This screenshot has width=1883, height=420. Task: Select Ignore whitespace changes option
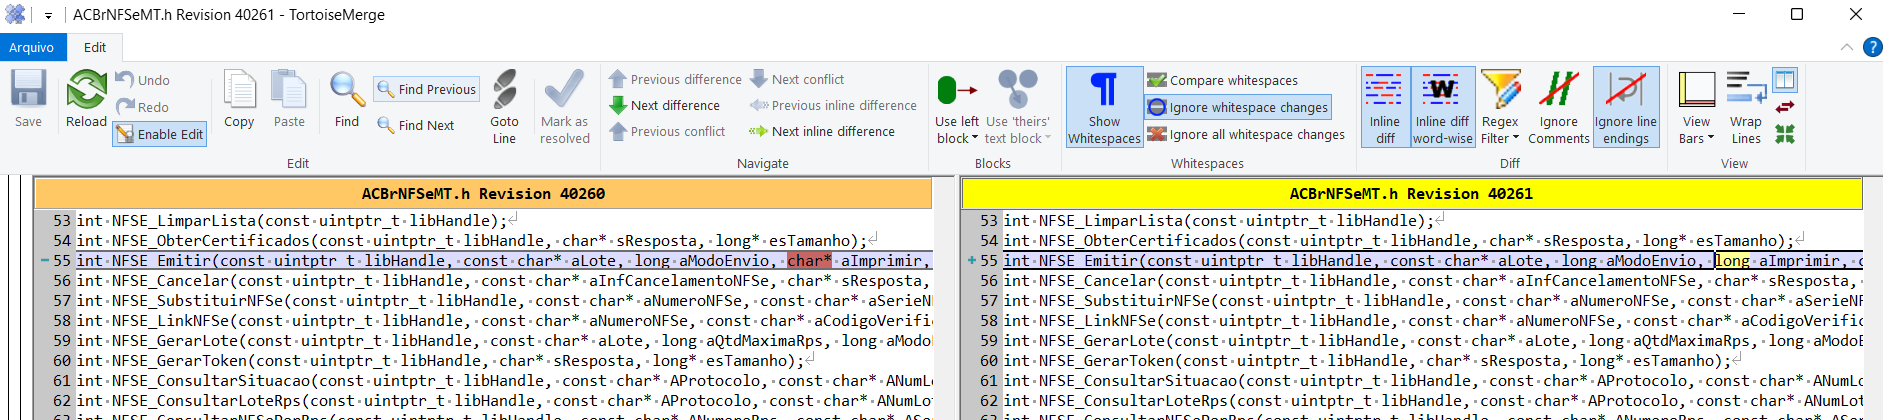1238,107
